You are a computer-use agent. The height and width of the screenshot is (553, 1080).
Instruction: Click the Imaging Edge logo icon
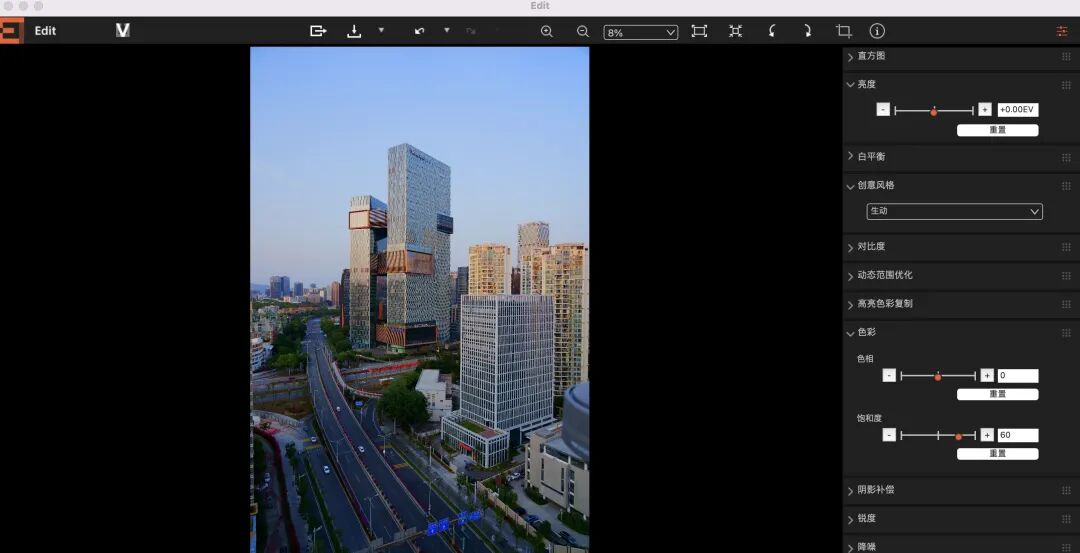[11, 31]
